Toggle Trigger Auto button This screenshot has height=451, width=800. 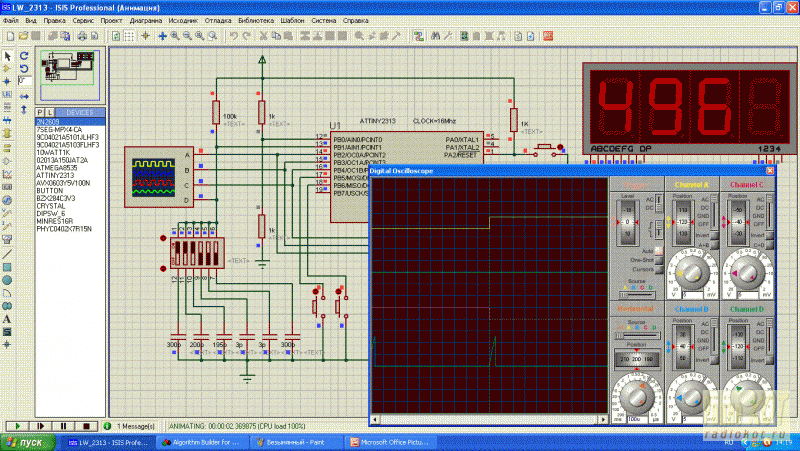click(x=659, y=251)
